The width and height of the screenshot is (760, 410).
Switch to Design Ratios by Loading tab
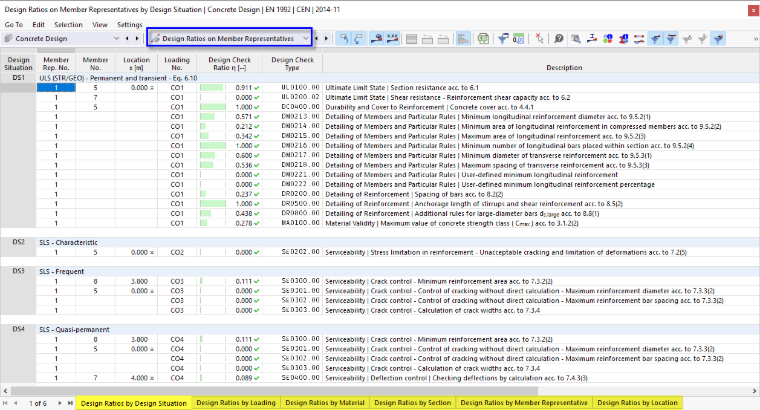[236, 403]
